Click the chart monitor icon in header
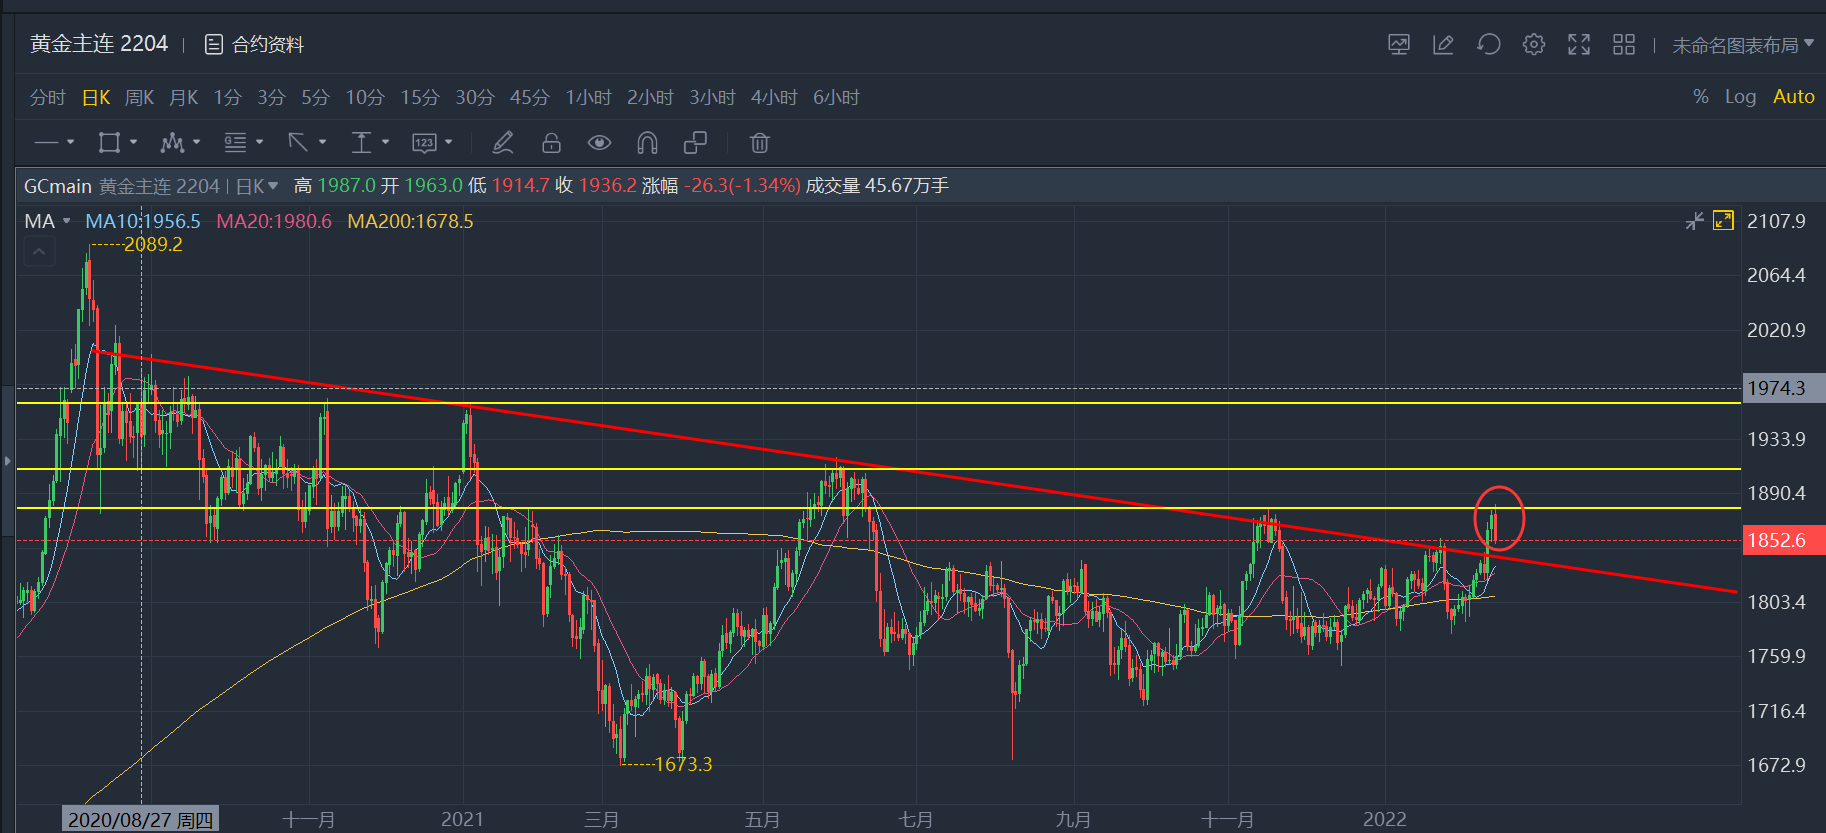The width and height of the screenshot is (1826, 833). pos(1399,44)
